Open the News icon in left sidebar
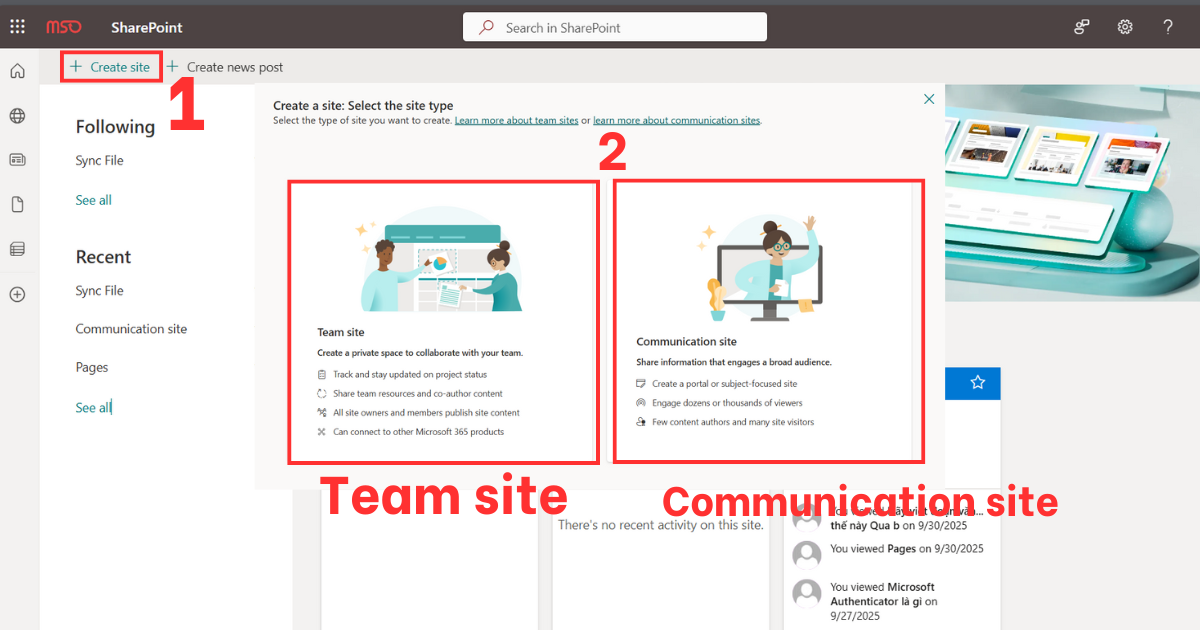The height and width of the screenshot is (630, 1200). pyautogui.click(x=17, y=159)
